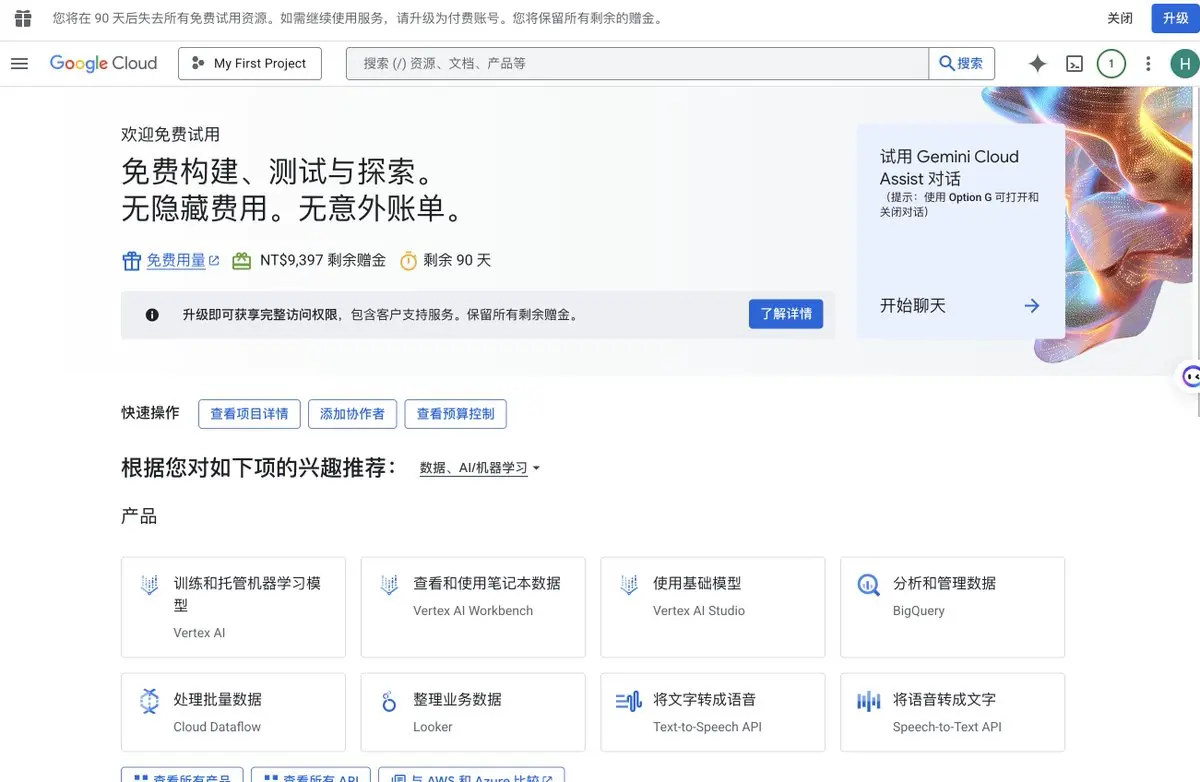Click the Vertex AI Workbench card icon
Viewport: 1200px width, 782px height.
click(x=390, y=585)
